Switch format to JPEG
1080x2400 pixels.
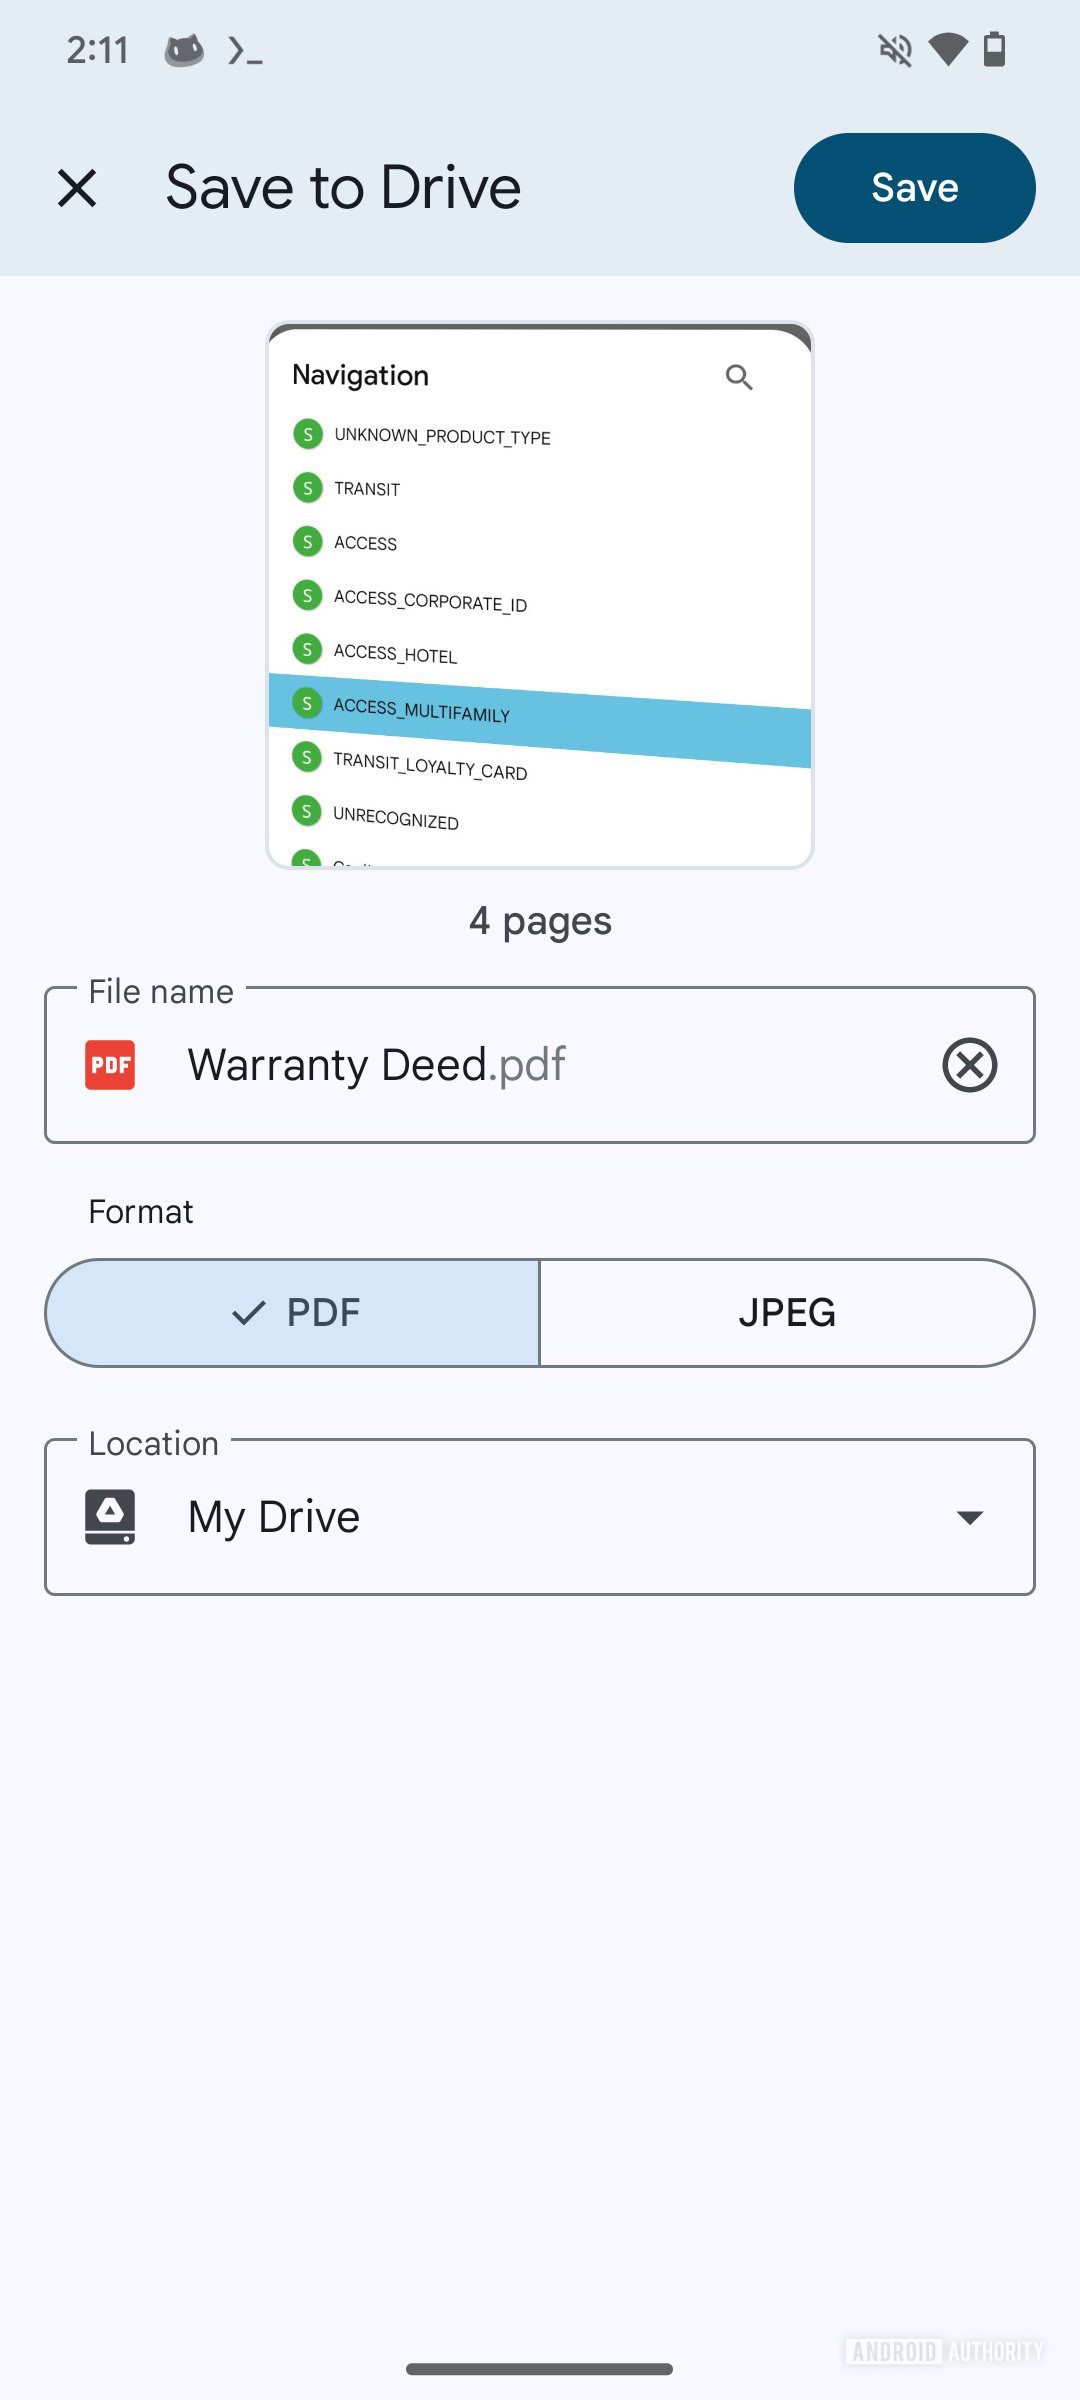tap(787, 1313)
